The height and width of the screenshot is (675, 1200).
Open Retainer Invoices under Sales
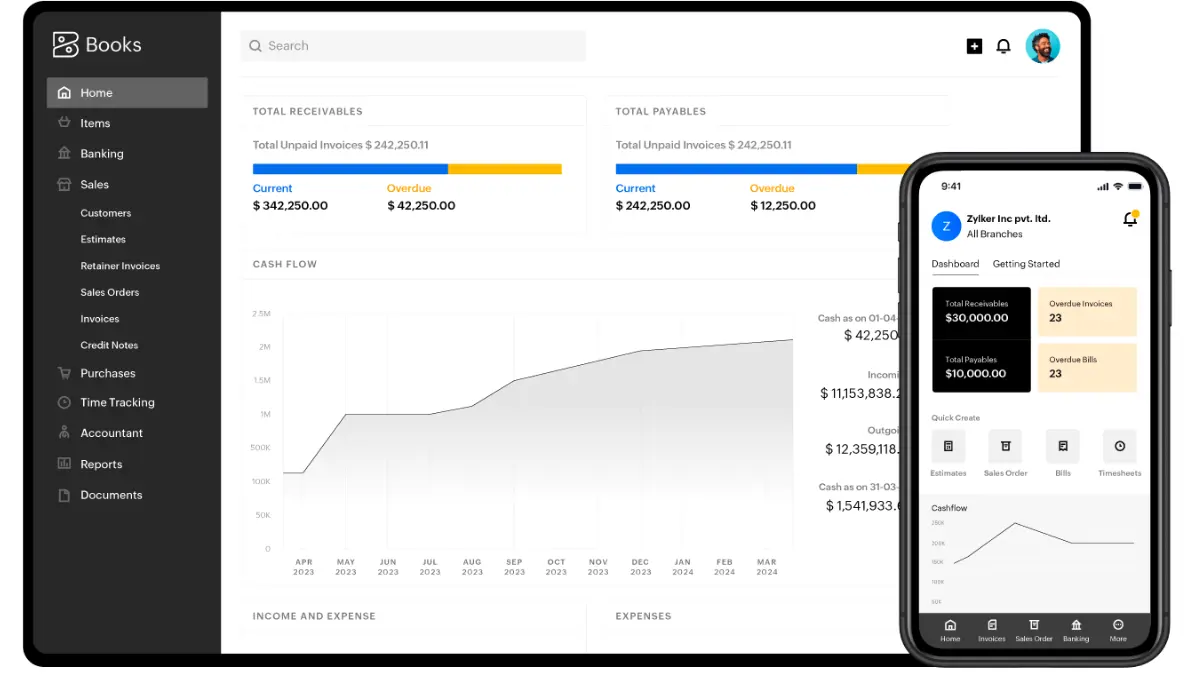click(x=120, y=265)
